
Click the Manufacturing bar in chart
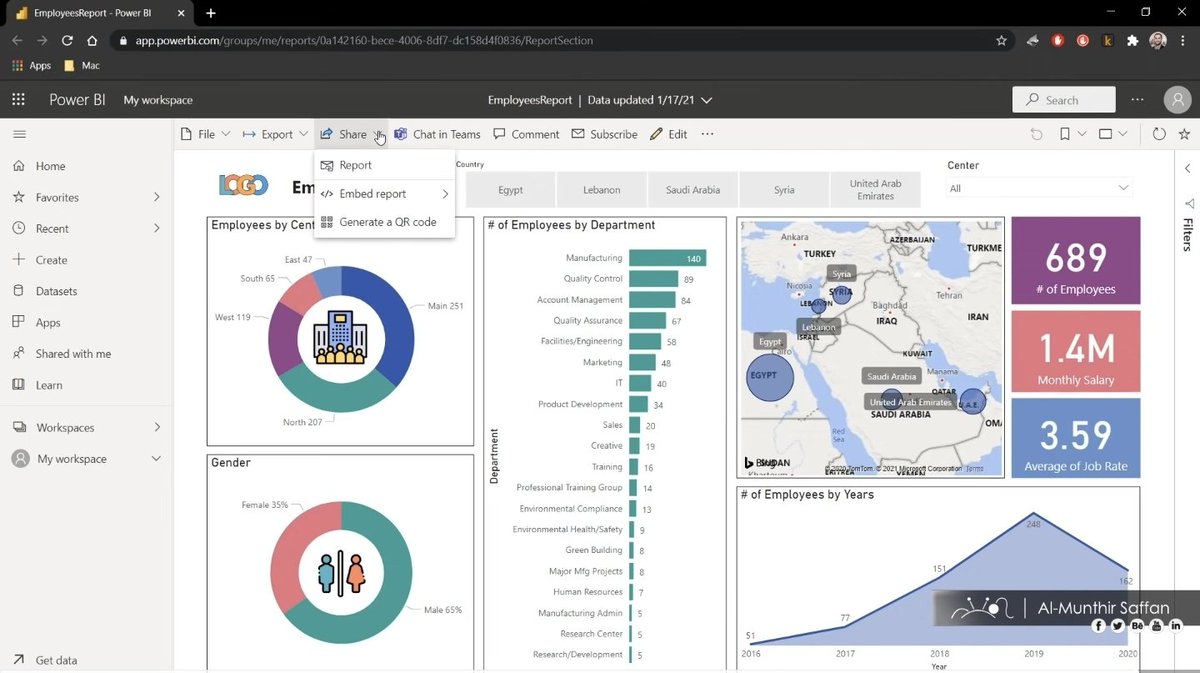pos(667,258)
